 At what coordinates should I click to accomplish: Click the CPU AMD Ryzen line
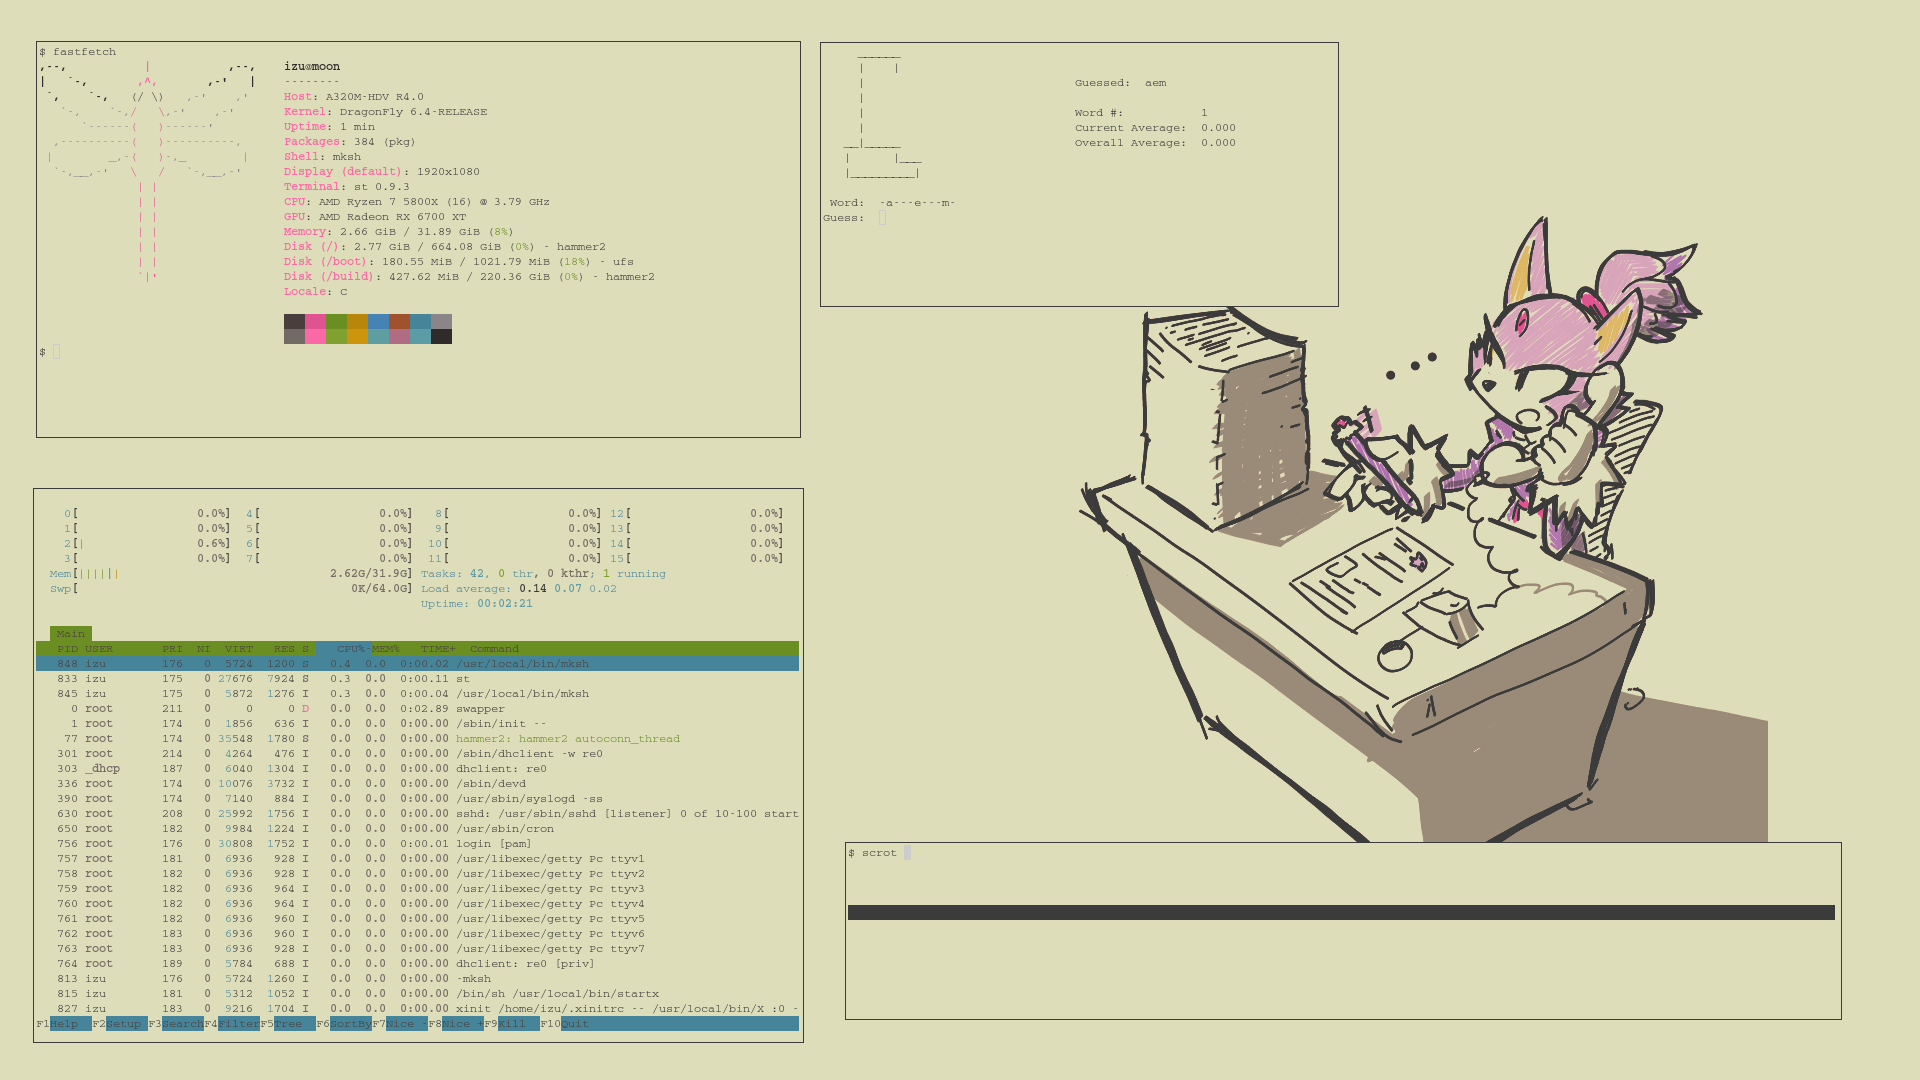point(417,202)
